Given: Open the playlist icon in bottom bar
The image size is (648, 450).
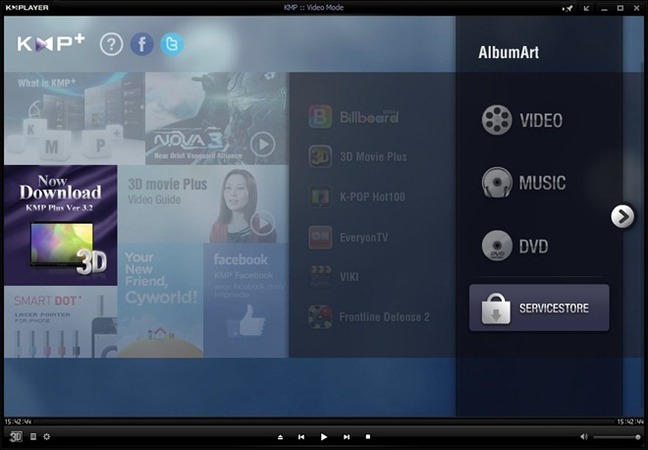Looking at the screenshot, I should tap(33, 437).
